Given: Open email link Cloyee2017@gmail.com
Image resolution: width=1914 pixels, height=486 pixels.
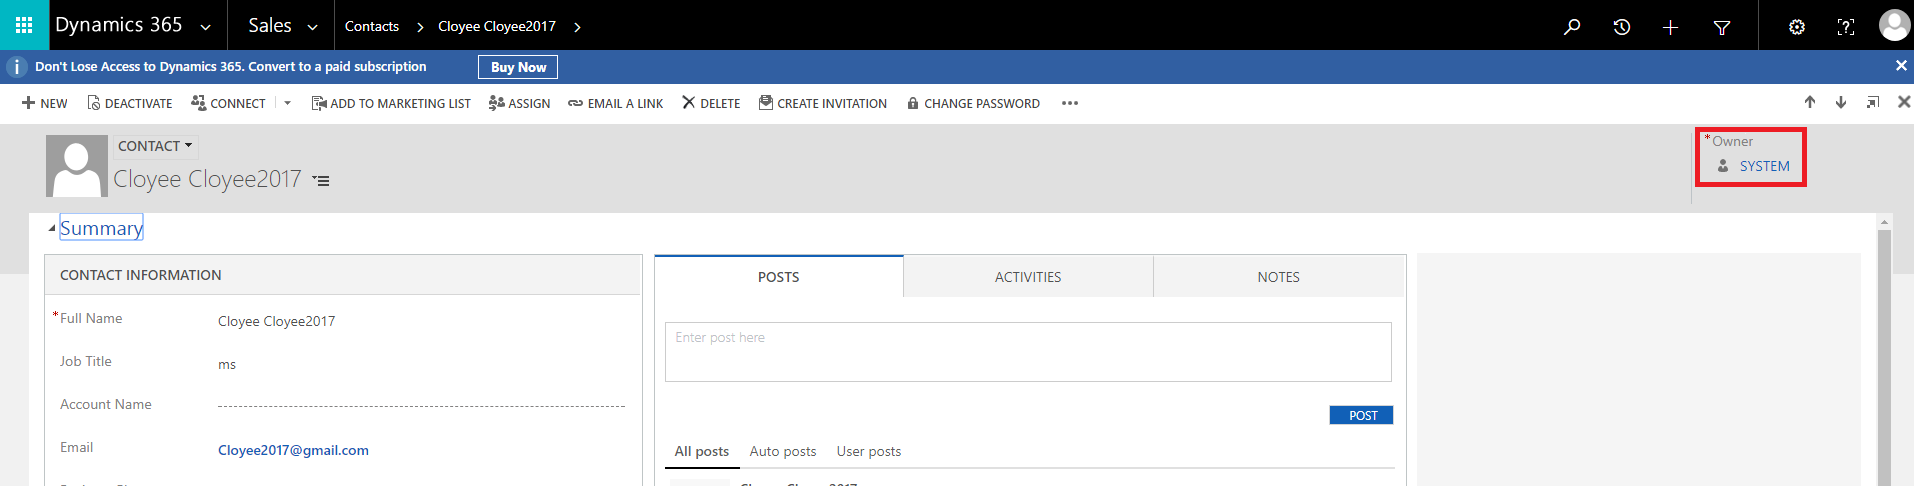Looking at the screenshot, I should coord(293,450).
